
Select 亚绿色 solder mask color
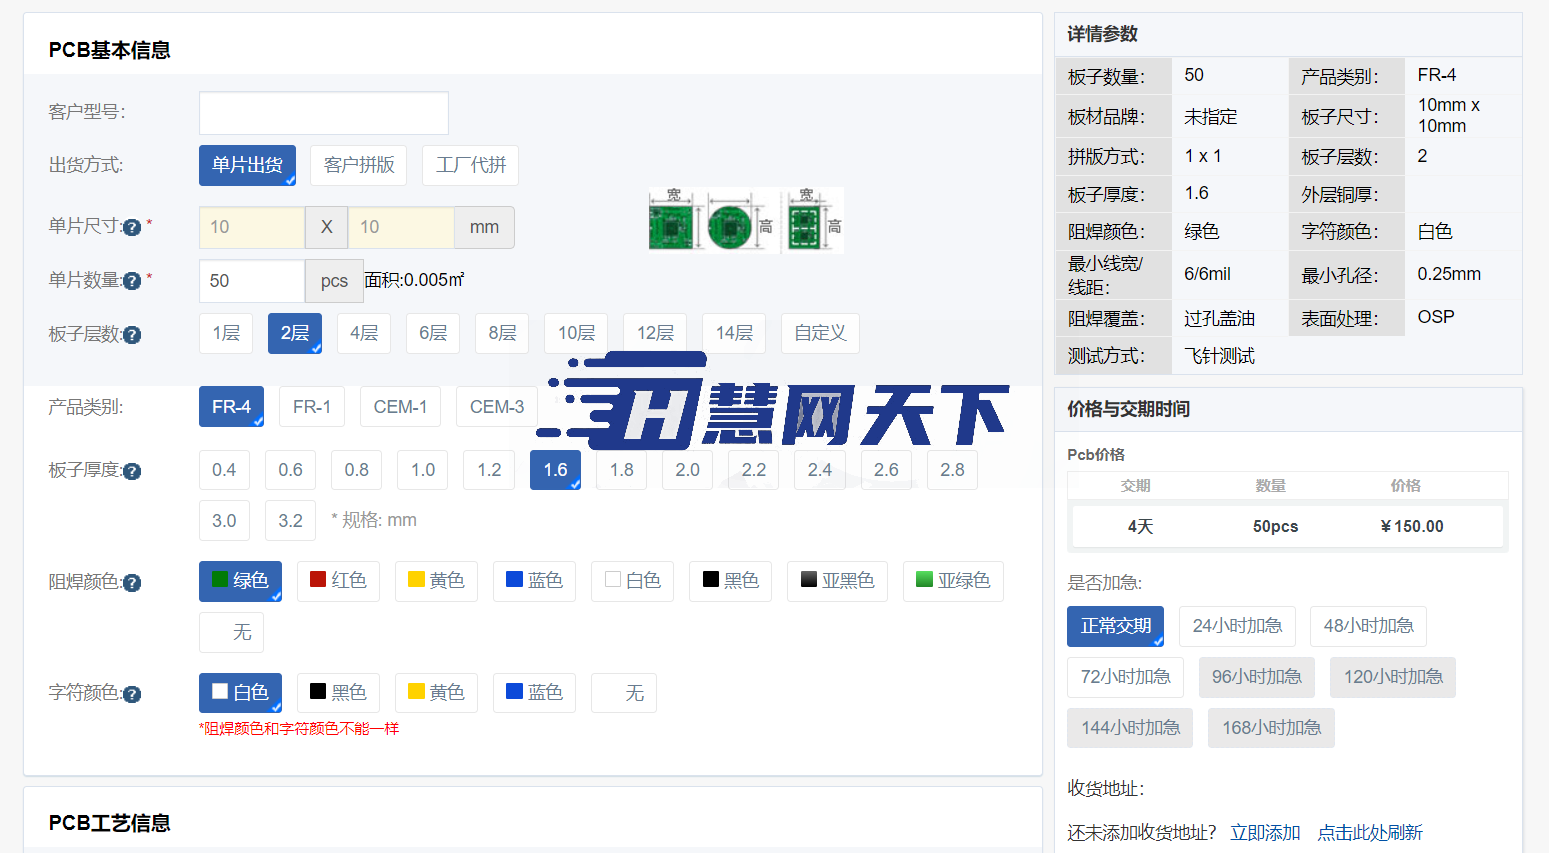click(953, 581)
